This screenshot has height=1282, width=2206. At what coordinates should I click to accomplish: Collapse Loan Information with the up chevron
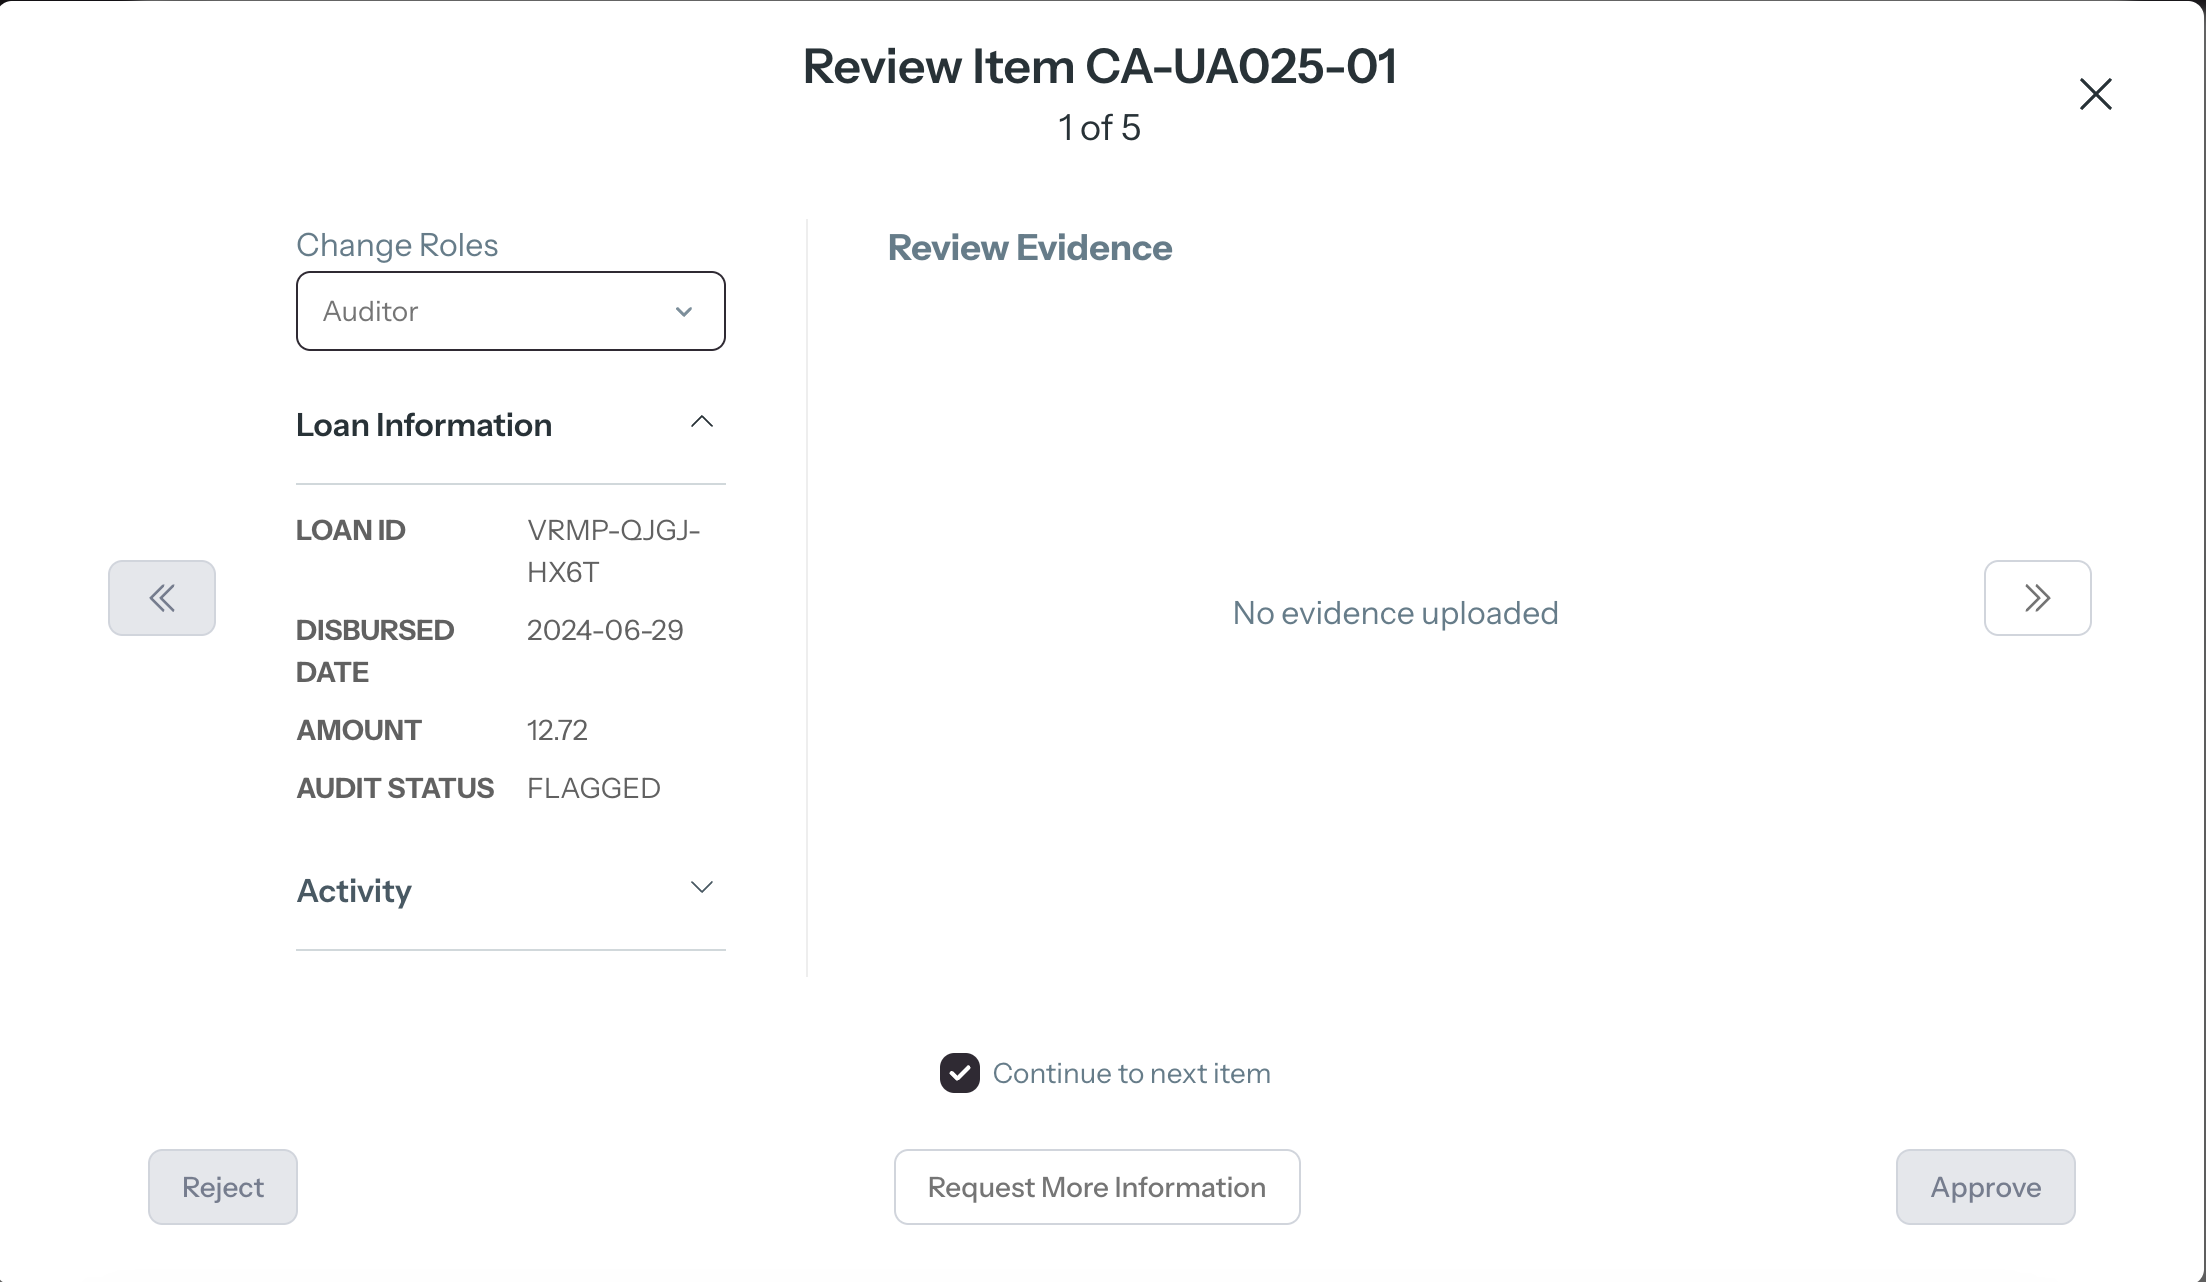tap(702, 422)
